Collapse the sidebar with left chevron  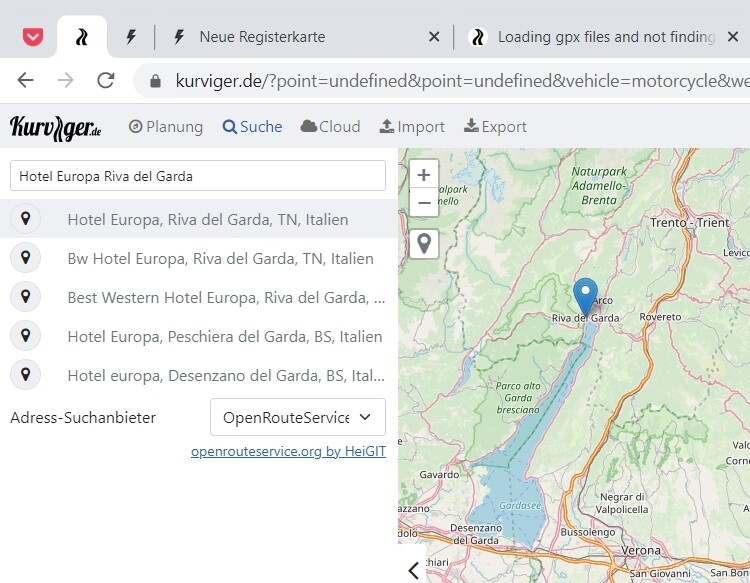(x=413, y=570)
